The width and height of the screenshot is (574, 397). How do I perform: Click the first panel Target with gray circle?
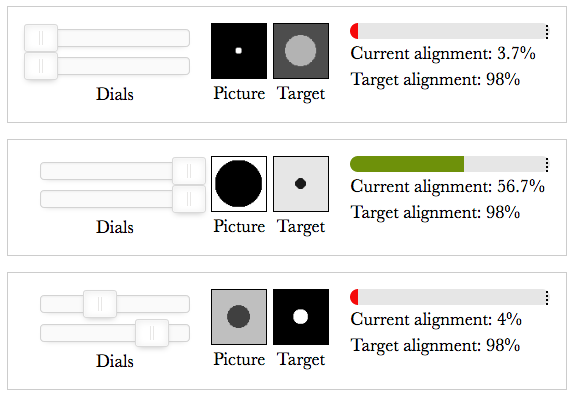click(x=301, y=51)
